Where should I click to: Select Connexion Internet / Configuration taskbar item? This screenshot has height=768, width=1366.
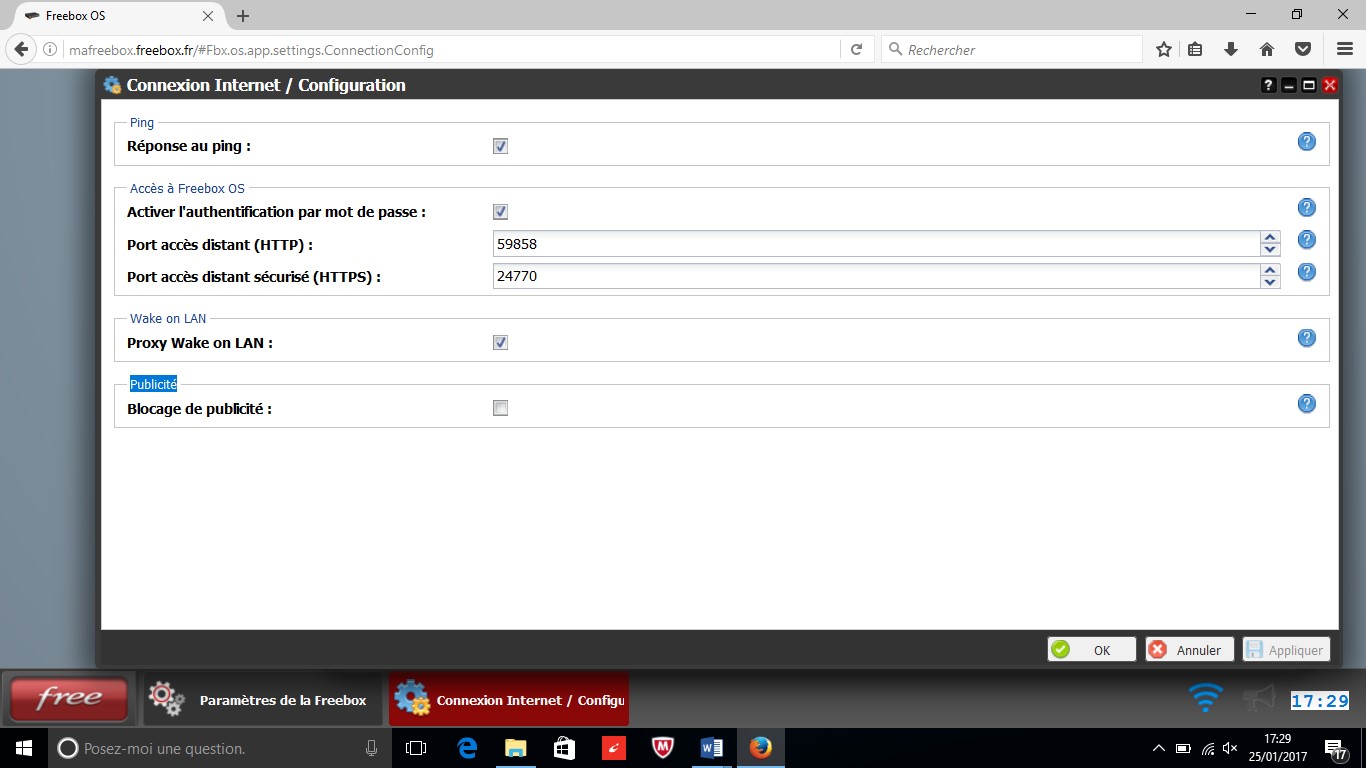coord(509,699)
